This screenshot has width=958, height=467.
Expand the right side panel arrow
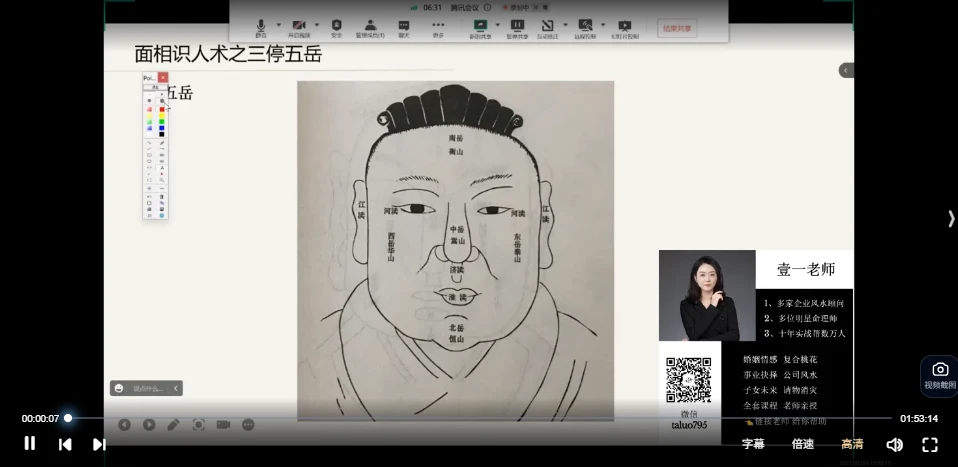click(x=950, y=218)
